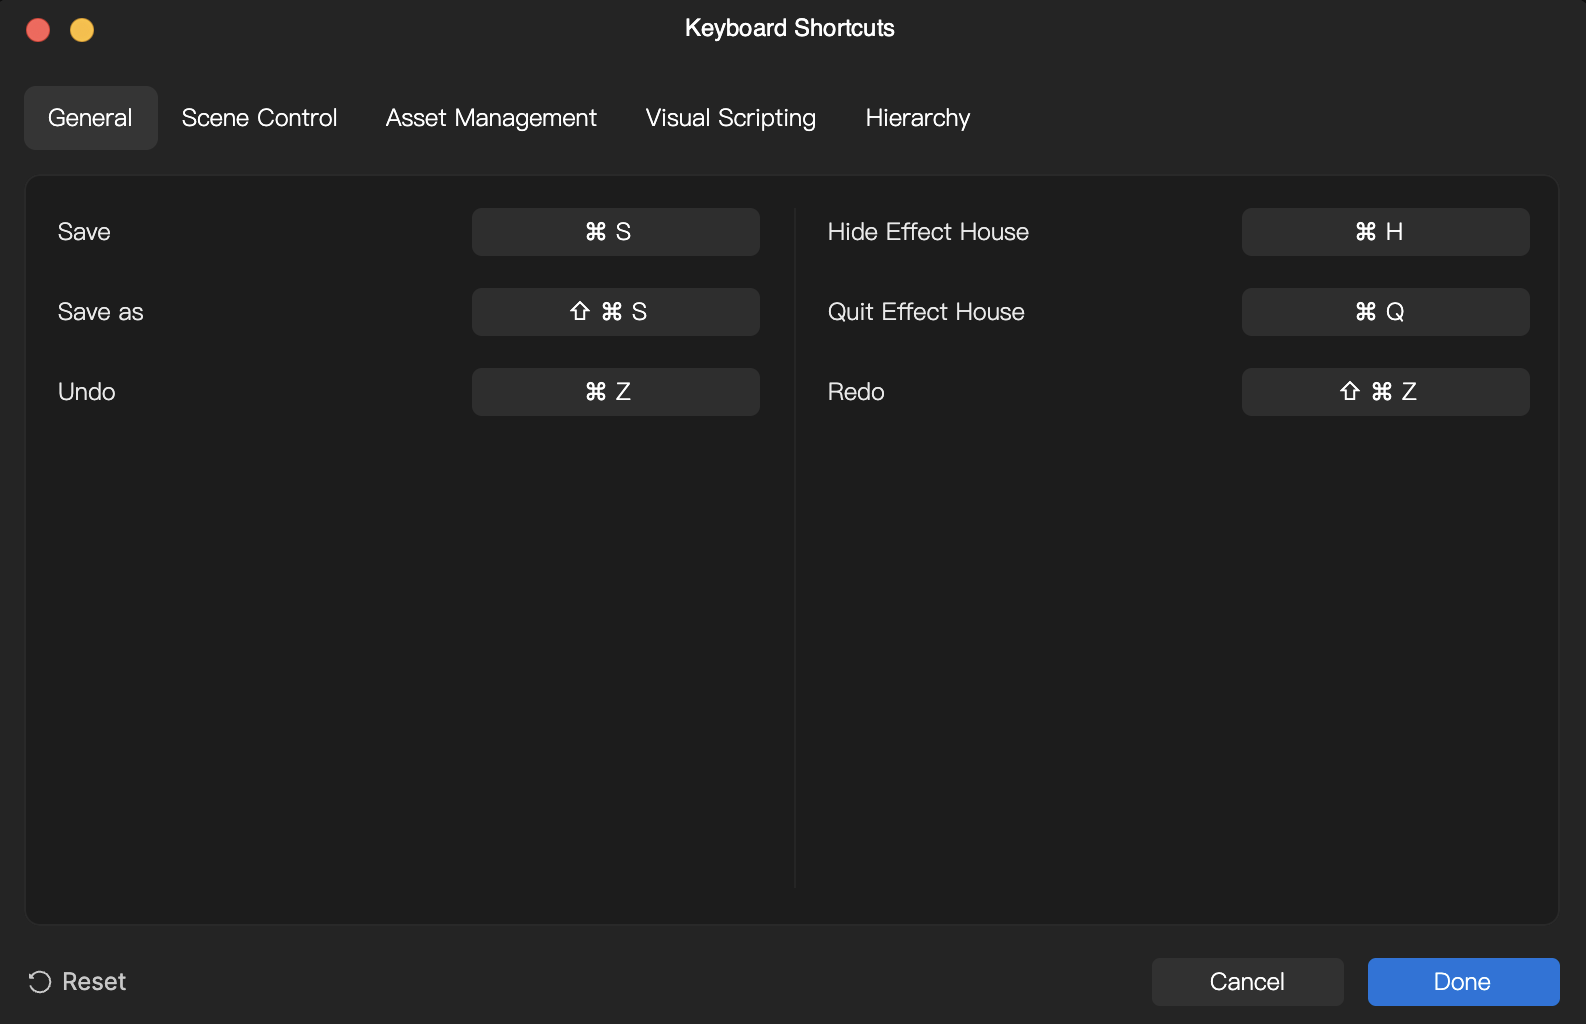
Task: Edit the Save as shortcut field
Action: pyautogui.click(x=616, y=312)
